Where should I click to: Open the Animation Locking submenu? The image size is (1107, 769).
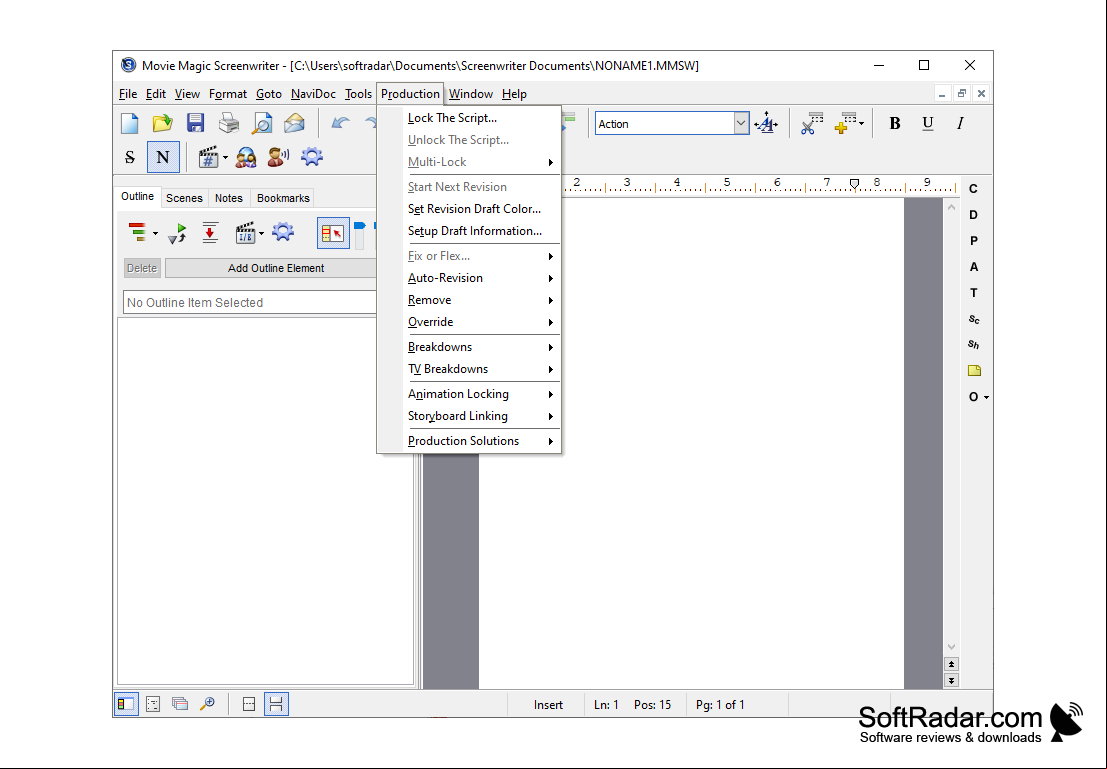coord(469,394)
